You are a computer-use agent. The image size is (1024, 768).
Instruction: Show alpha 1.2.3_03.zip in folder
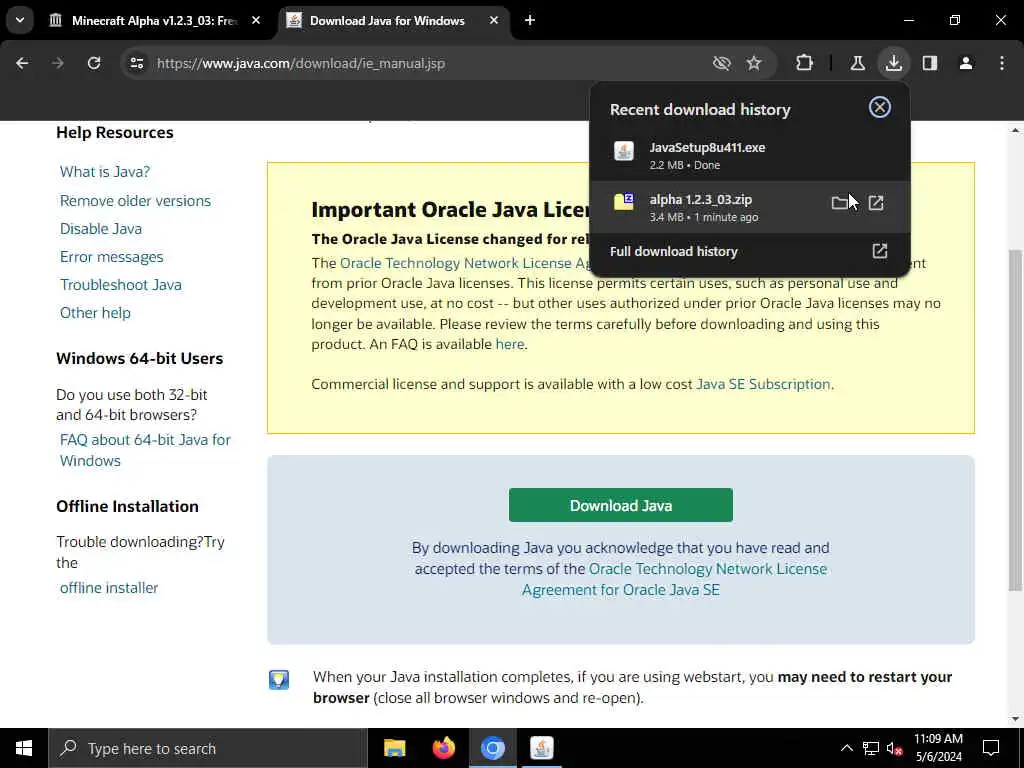point(839,203)
